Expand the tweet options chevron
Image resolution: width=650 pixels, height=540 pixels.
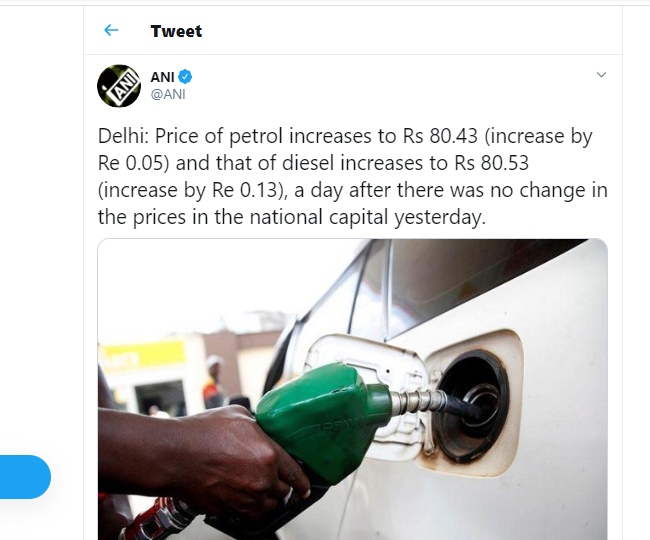click(x=601, y=75)
